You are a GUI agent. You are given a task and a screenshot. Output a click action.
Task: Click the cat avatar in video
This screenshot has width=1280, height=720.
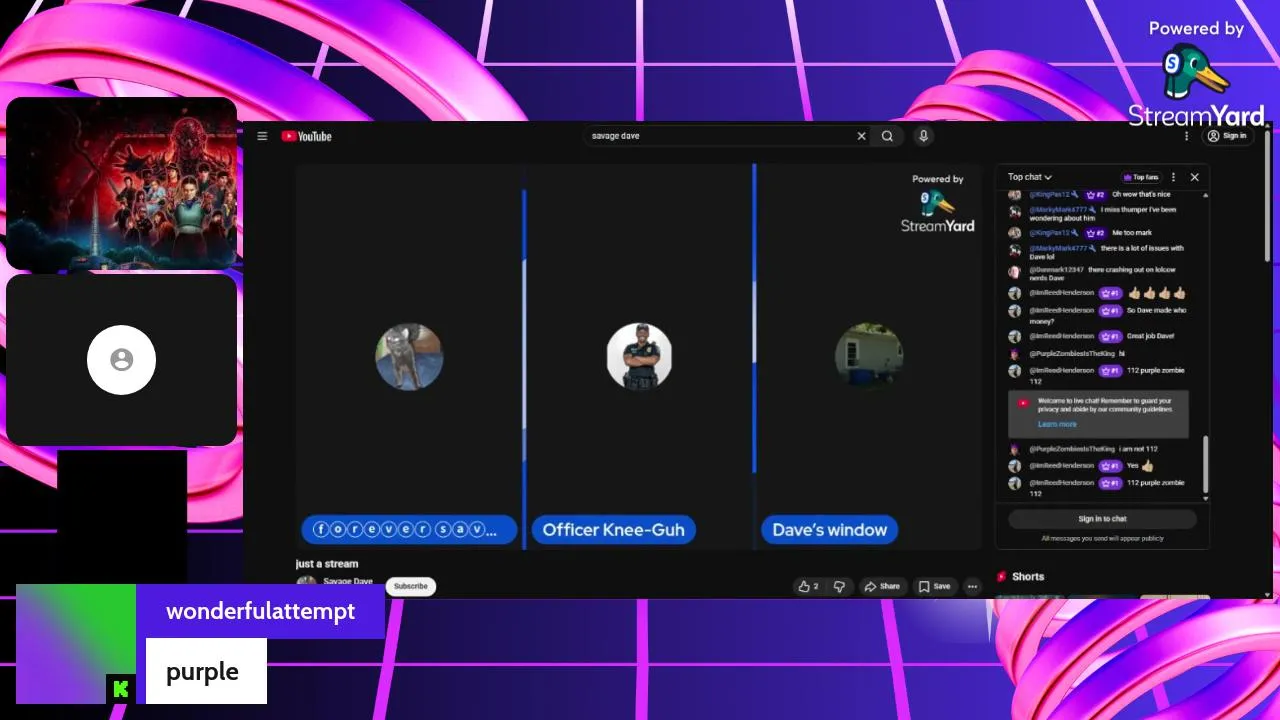[x=409, y=357]
